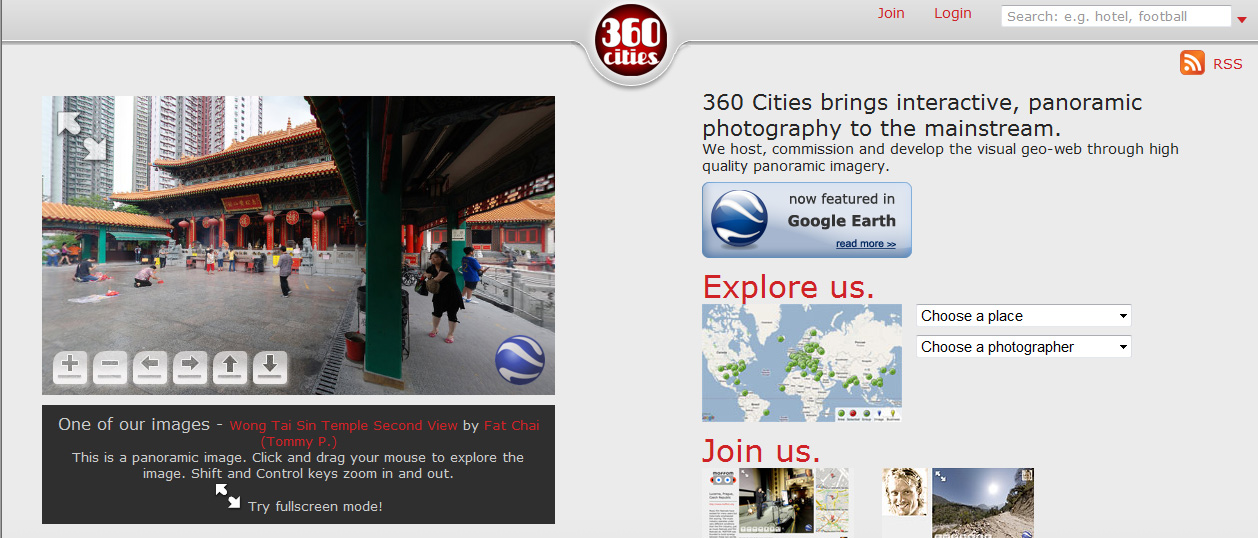The height and width of the screenshot is (538, 1258).
Task: Click the search input field
Action: pos(1115,16)
